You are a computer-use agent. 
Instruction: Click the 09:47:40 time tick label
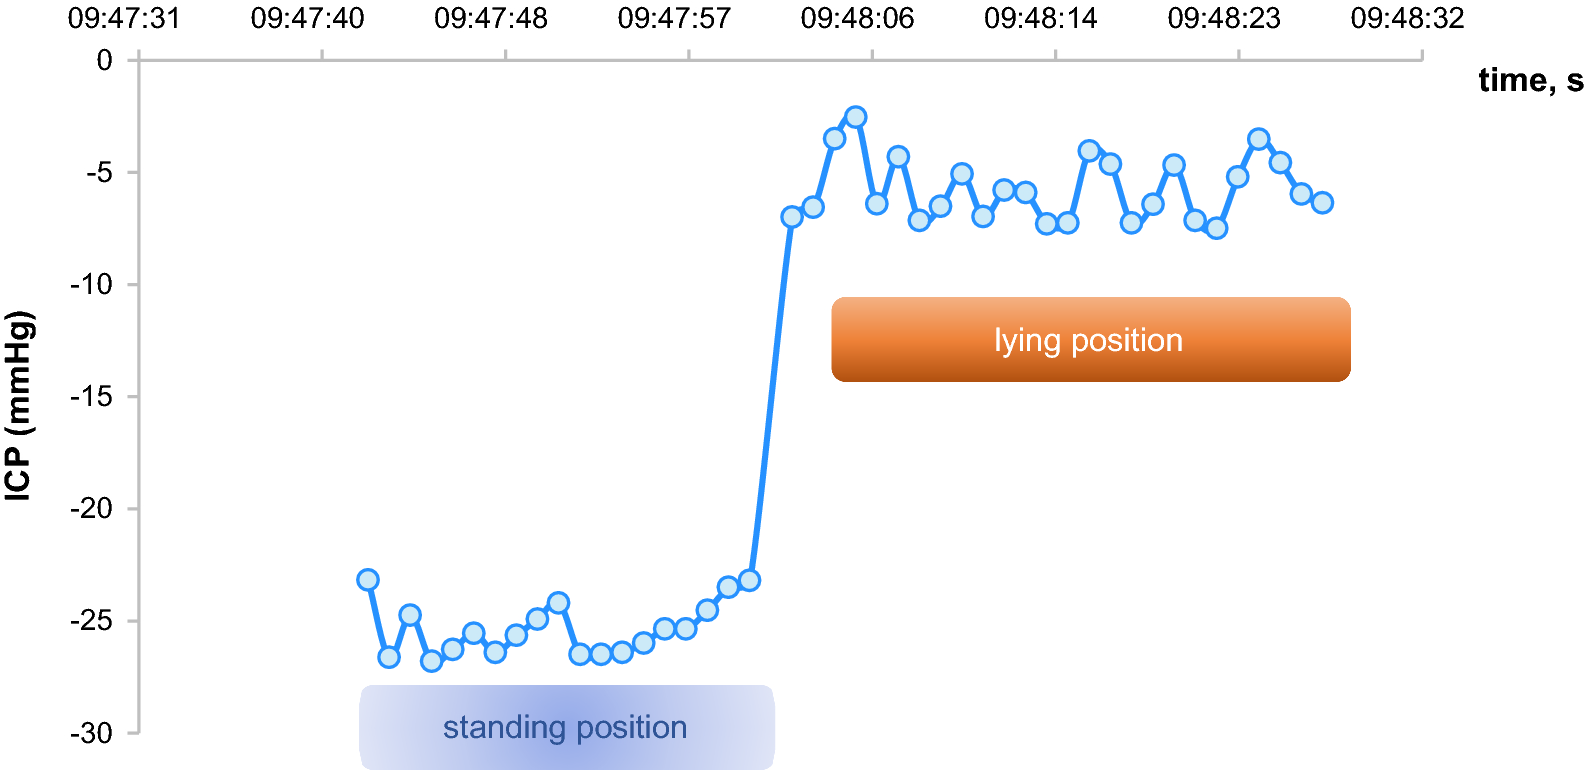[x=308, y=18]
